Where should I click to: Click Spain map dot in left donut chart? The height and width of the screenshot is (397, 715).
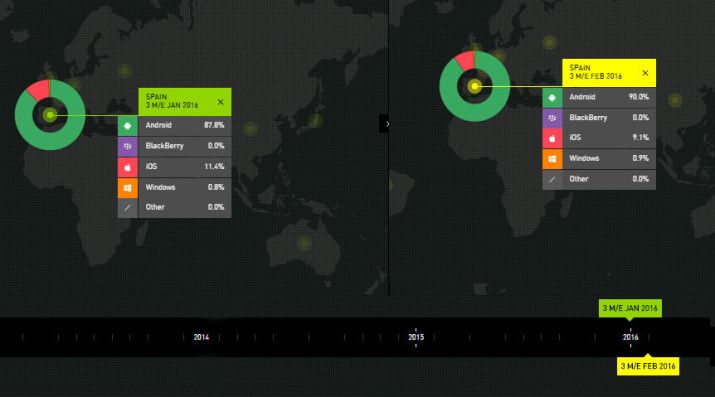(x=50, y=115)
